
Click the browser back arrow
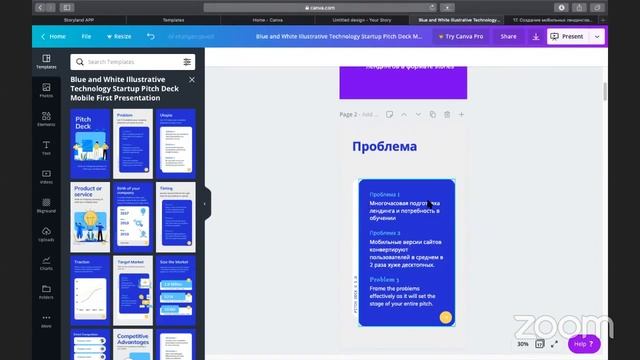coord(40,7)
